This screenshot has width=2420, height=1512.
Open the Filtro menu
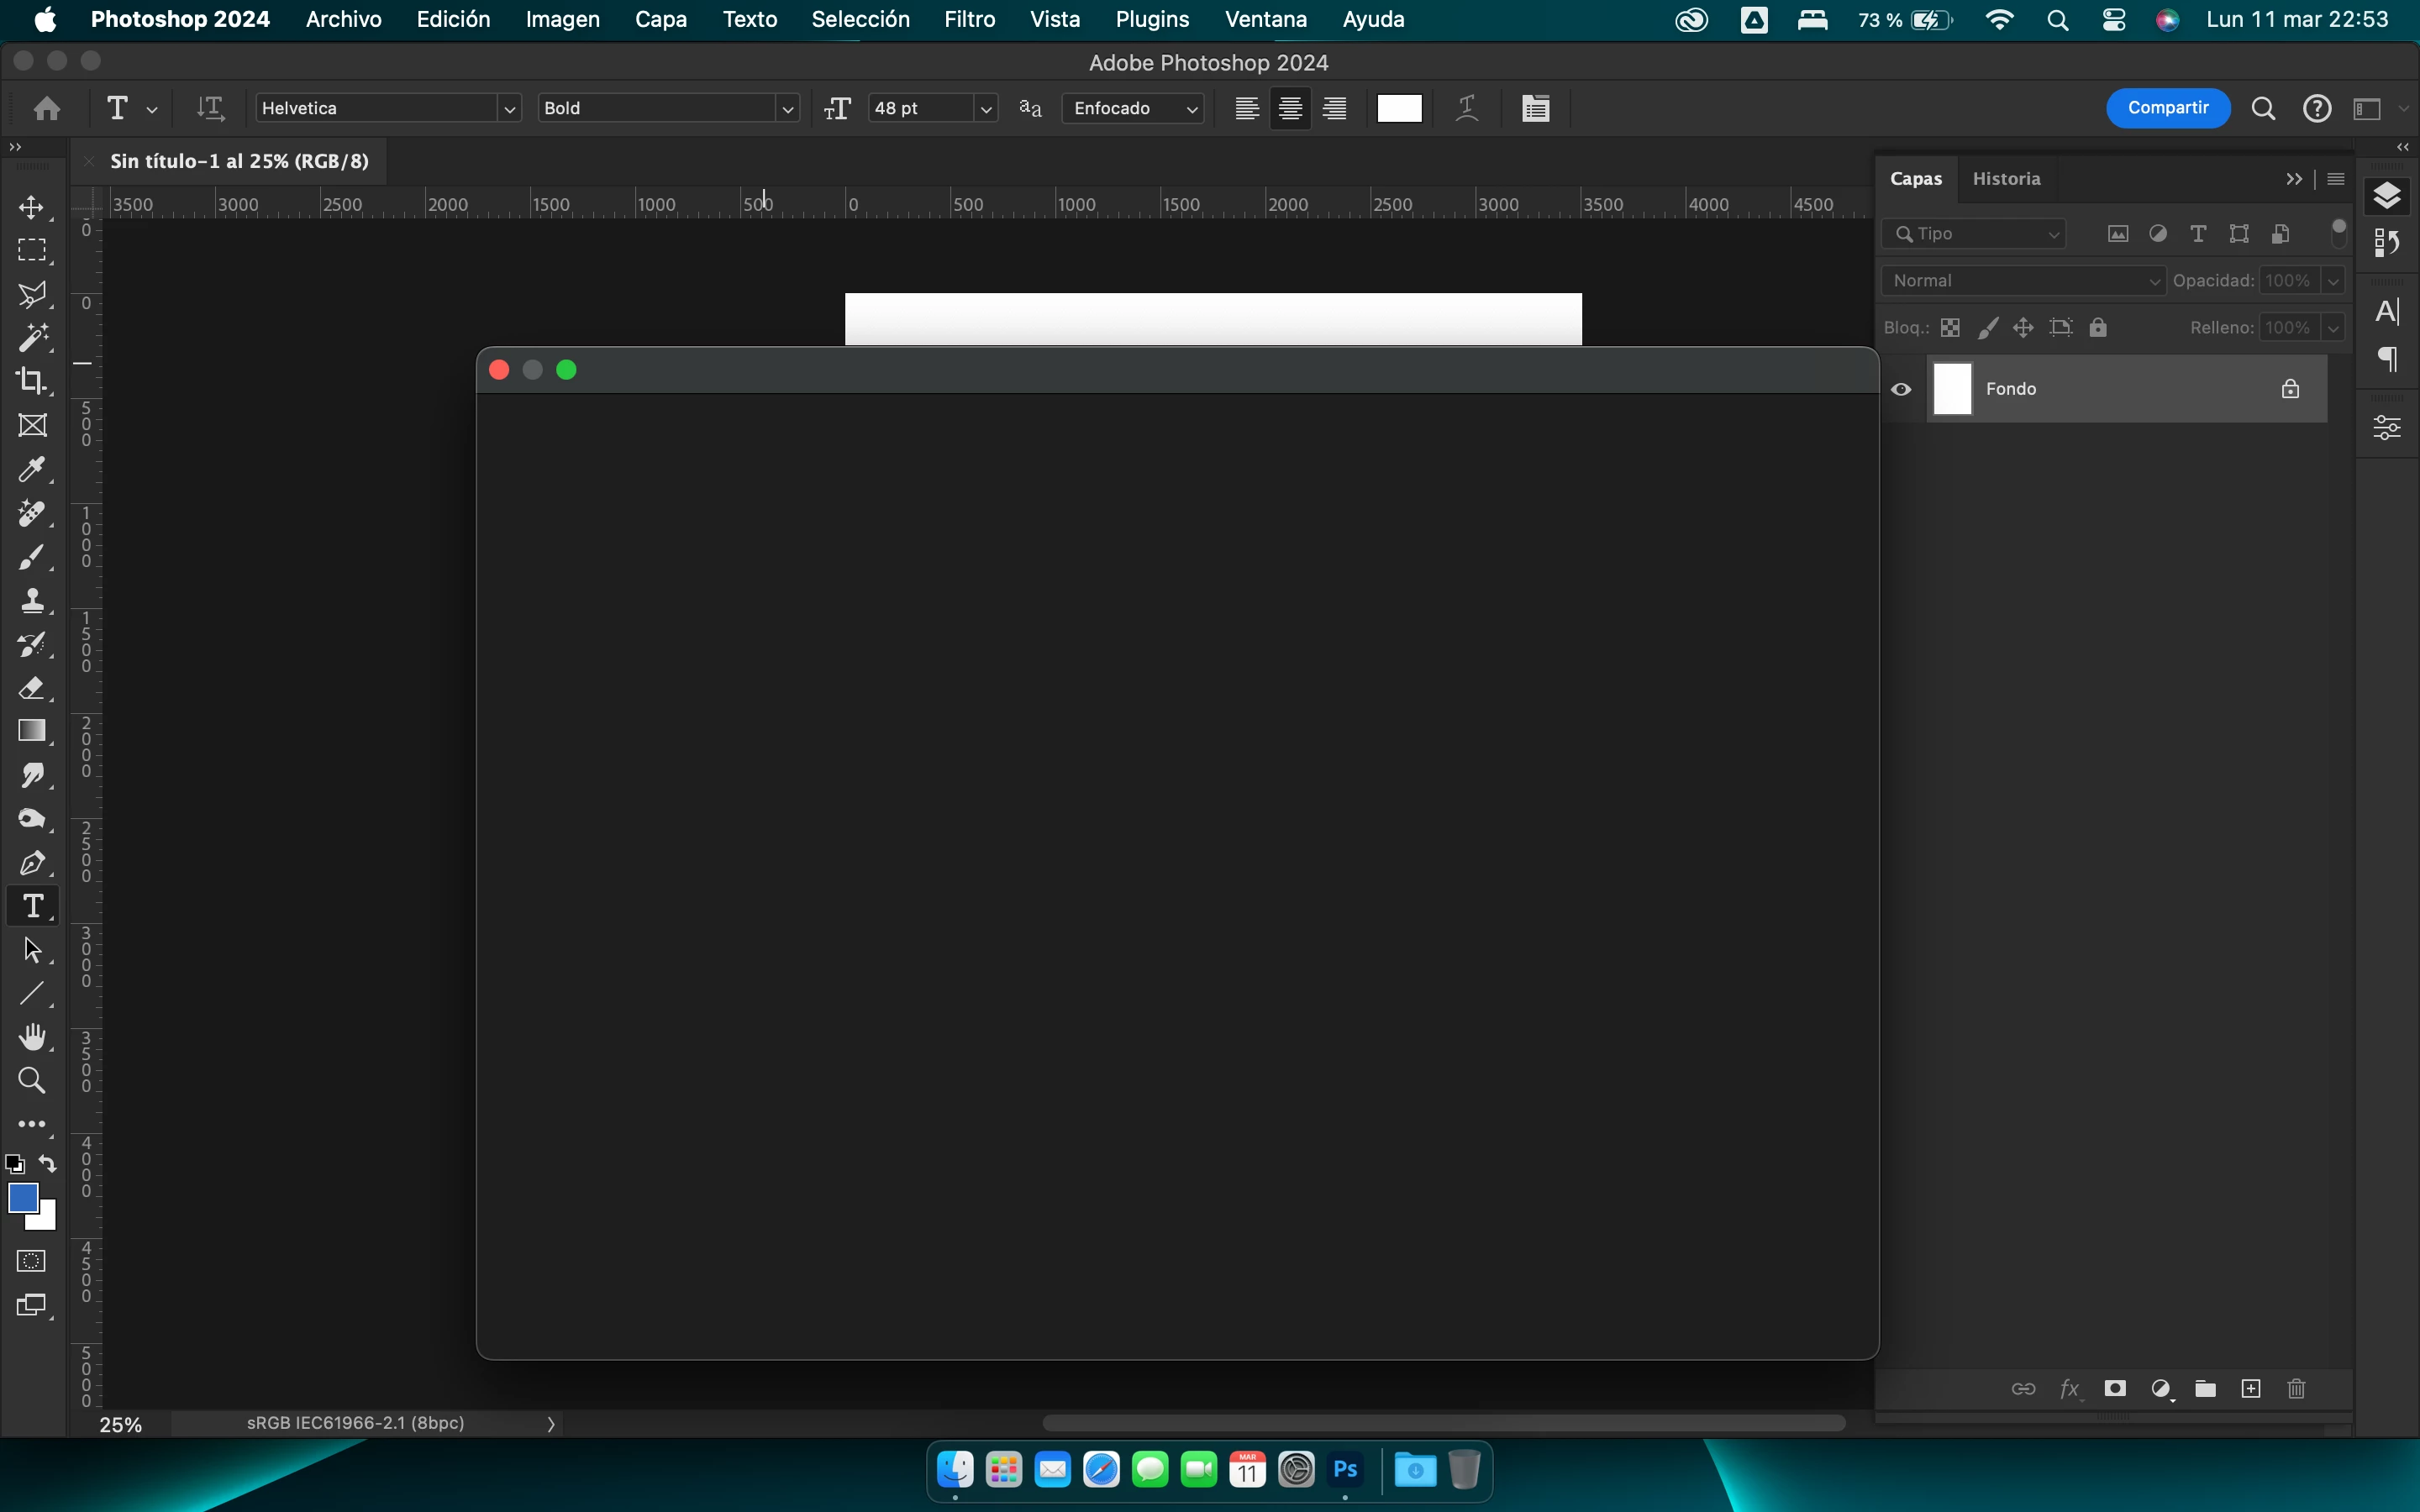click(x=969, y=19)
